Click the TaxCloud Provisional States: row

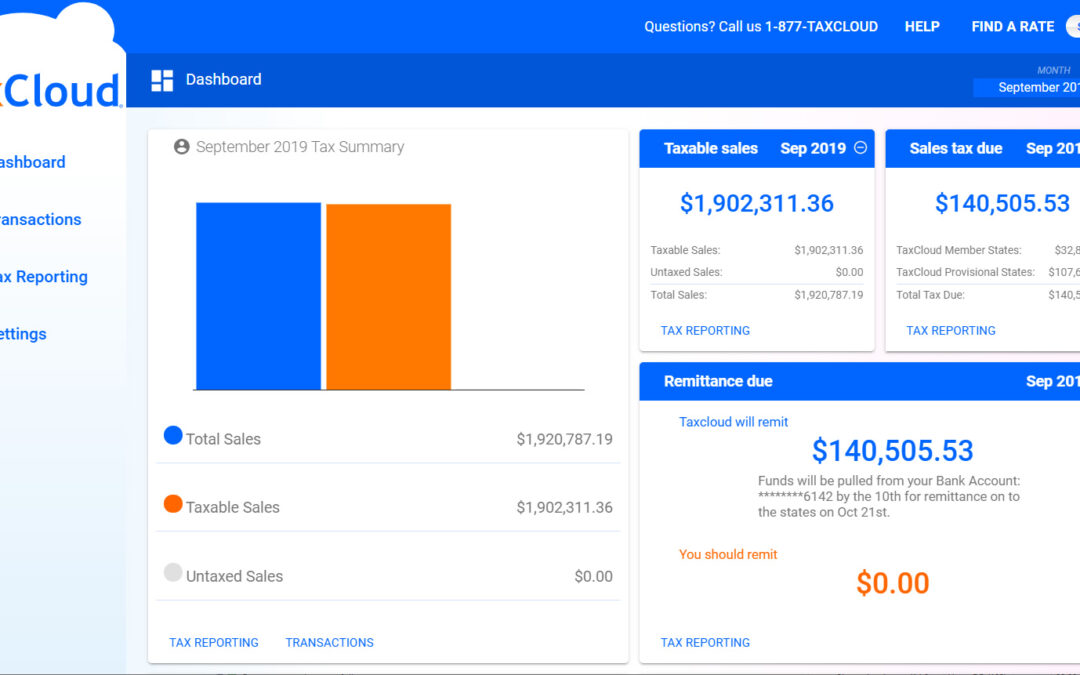click(x=988, y=272)
